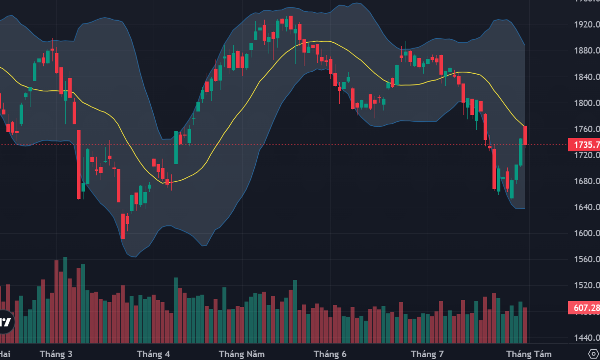Viewport: 600px width, 360px height.
Task: Click the red dotted current price line
Action: [283, 145]
